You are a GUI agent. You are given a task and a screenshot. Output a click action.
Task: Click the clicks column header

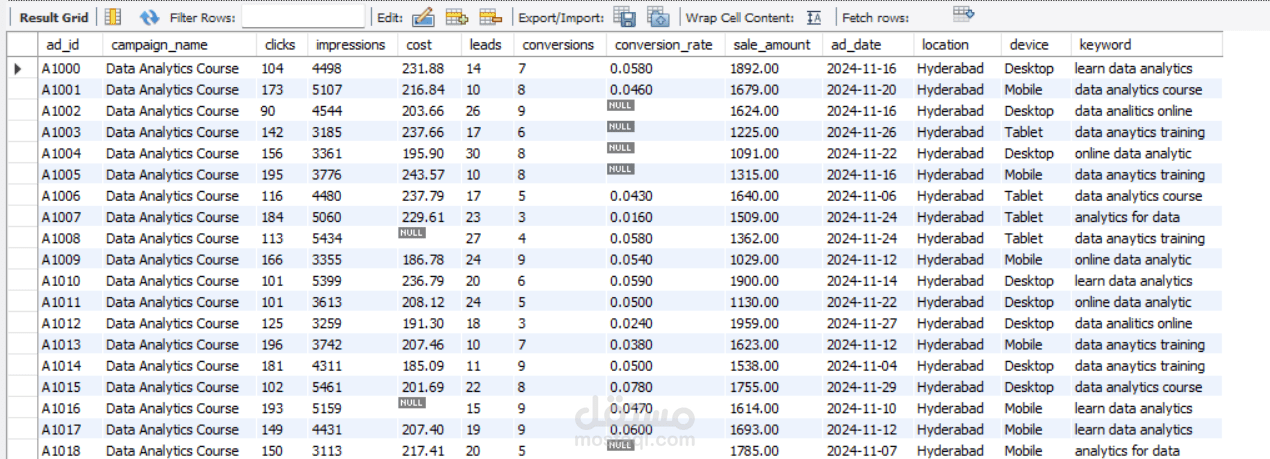pos(281,44)
